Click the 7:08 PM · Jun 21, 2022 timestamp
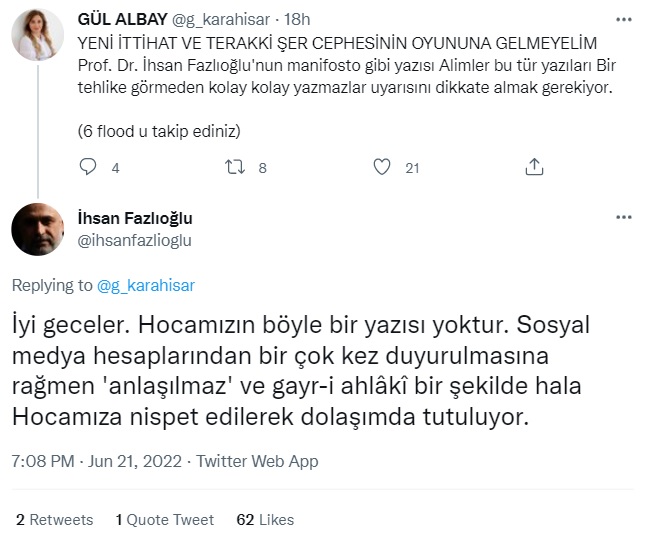Viewport: 650px width, 542px height. 97,461
